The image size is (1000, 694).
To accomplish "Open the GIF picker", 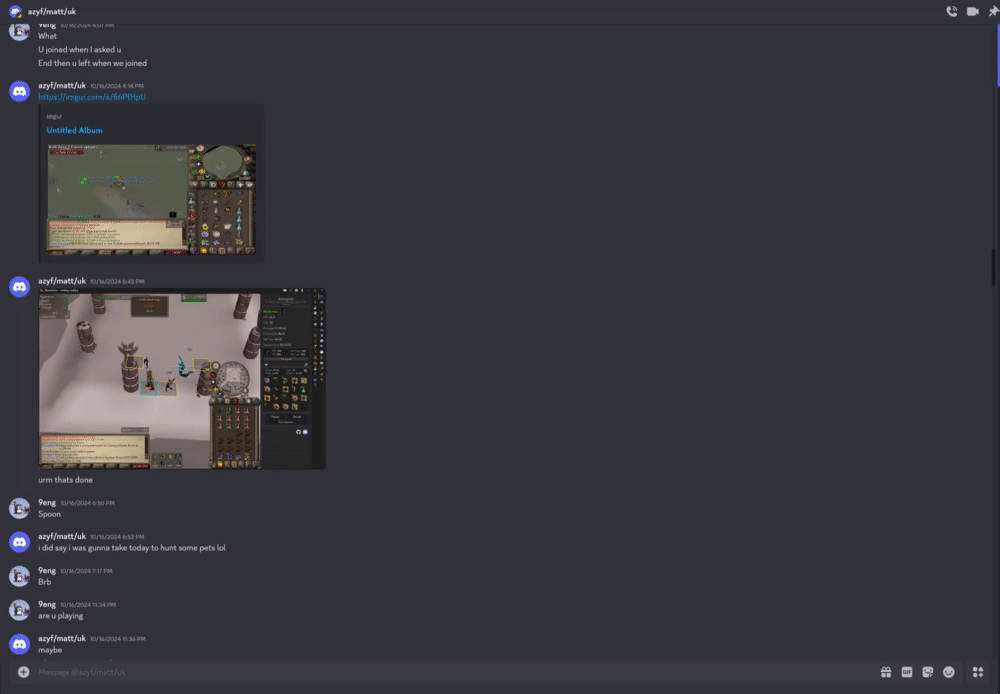I will click(x=907, y=672).
